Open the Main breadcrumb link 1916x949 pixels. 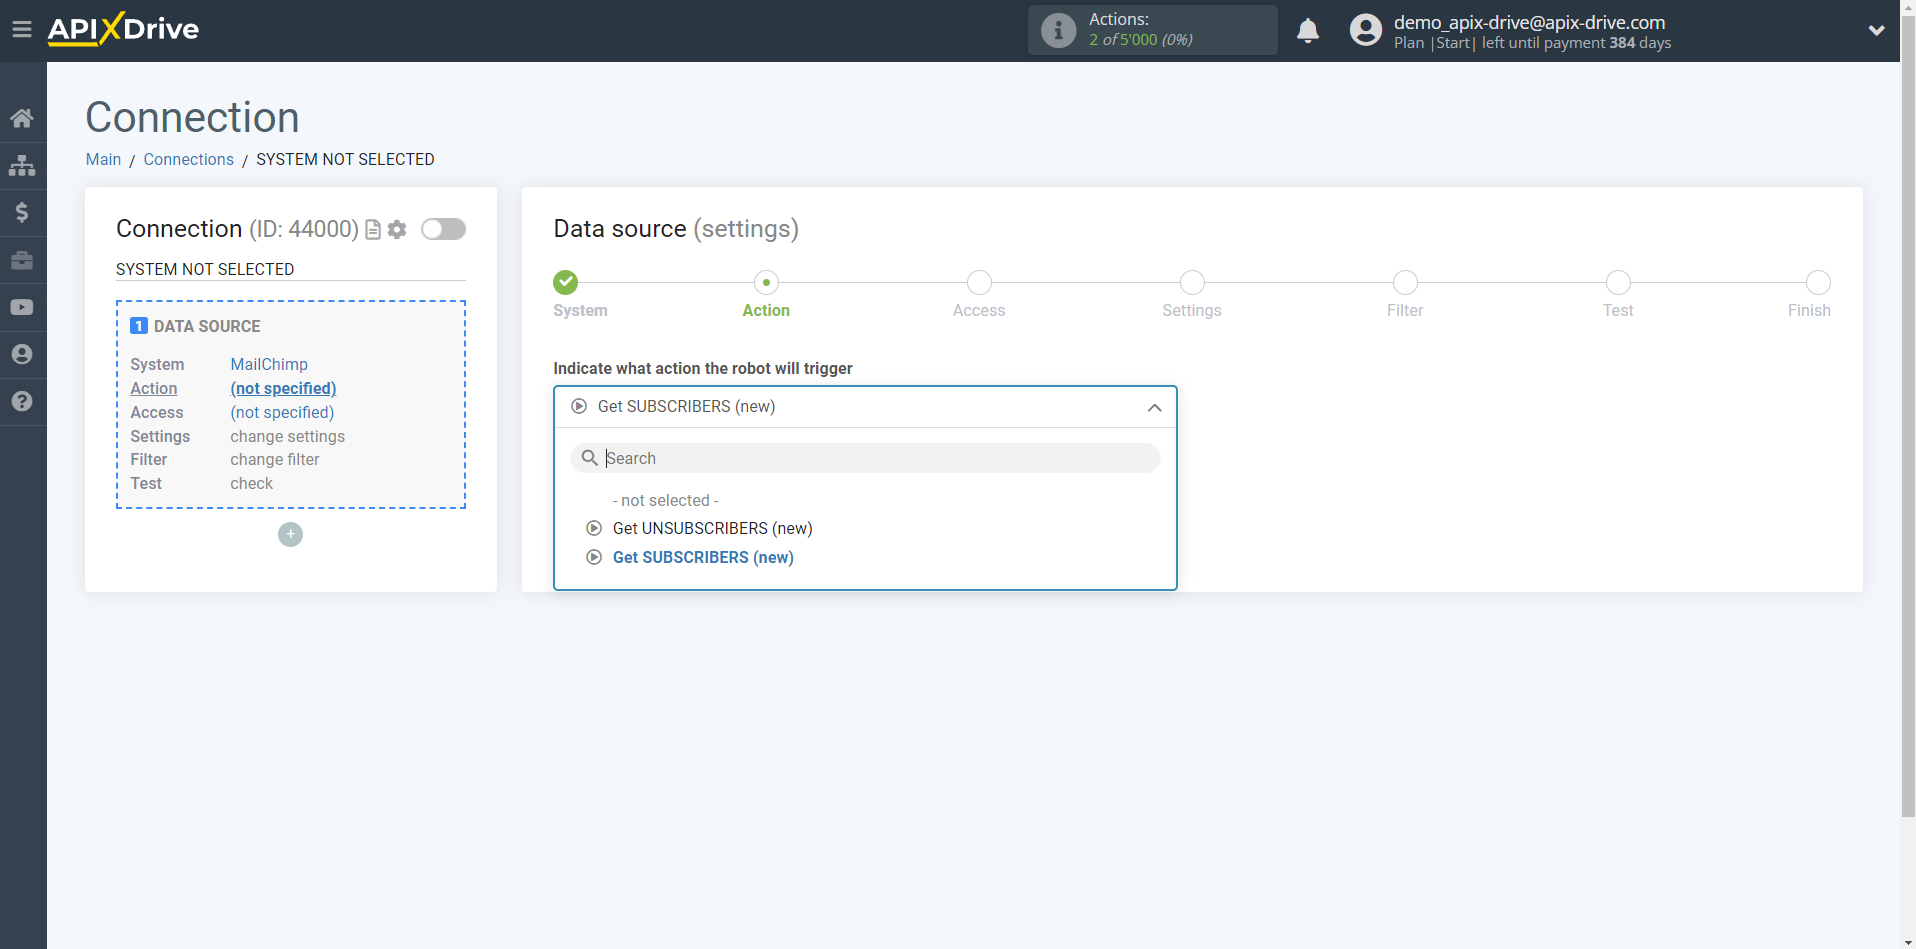coord(103,159)
